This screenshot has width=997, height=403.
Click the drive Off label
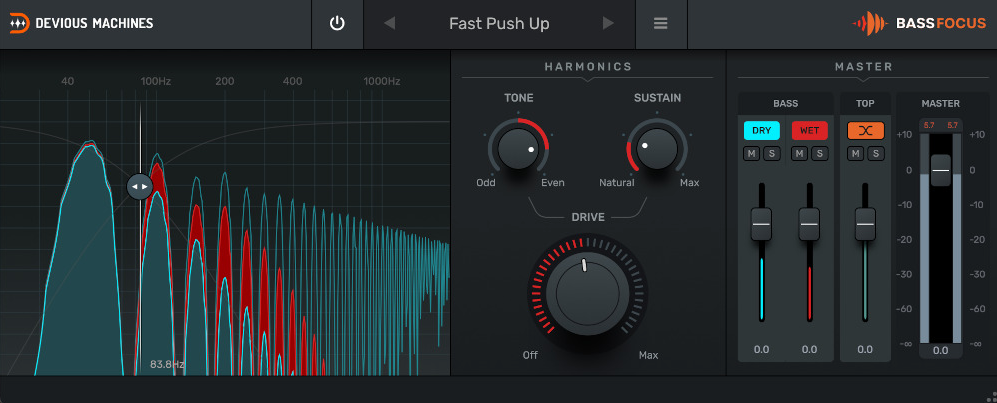530,355
